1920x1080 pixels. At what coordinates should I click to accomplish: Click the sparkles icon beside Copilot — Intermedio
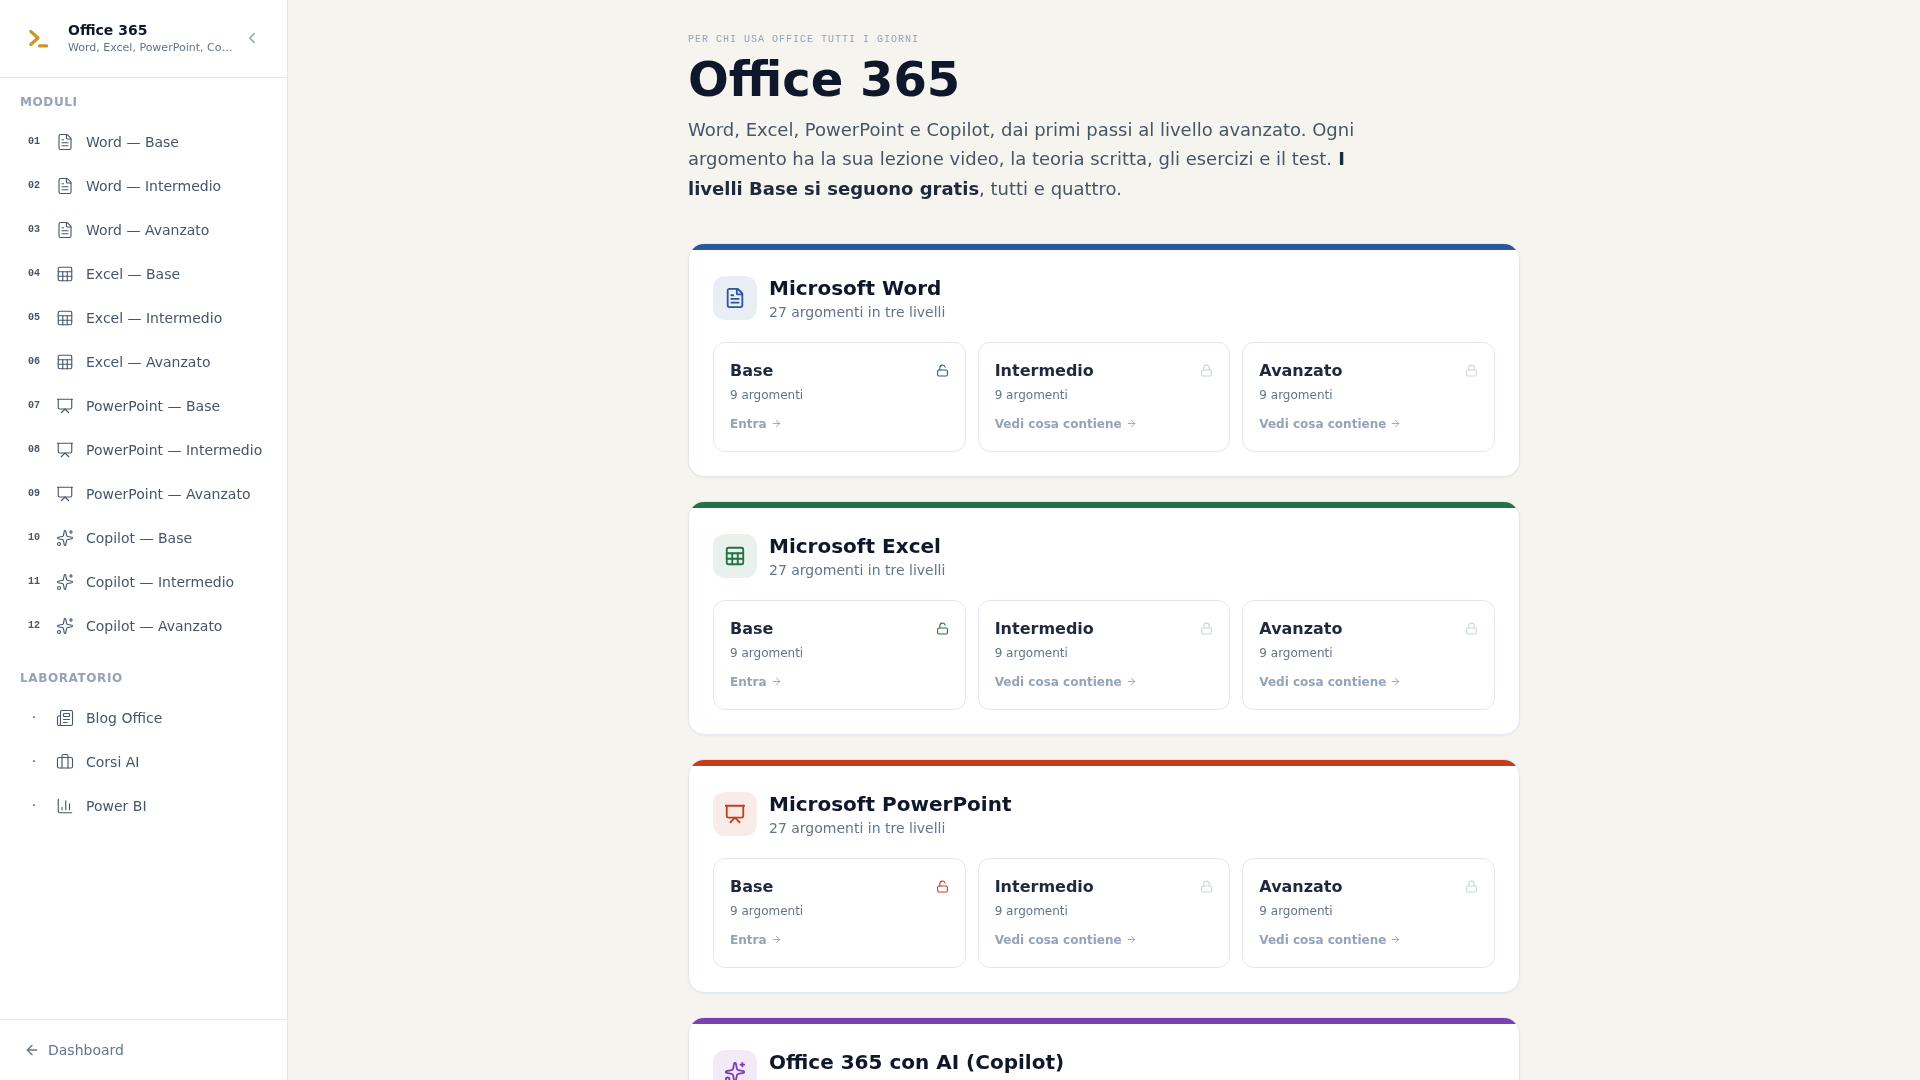click(x=65, y=582)
